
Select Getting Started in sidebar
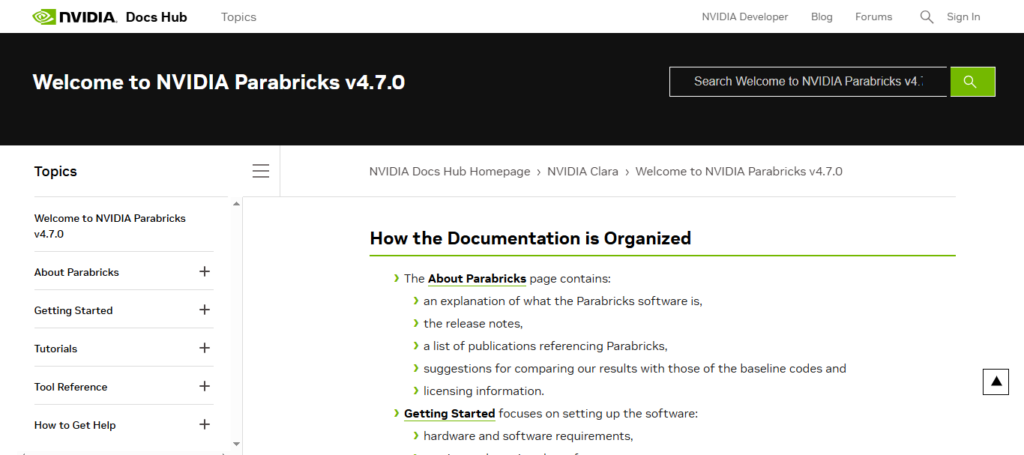[73, 311]
